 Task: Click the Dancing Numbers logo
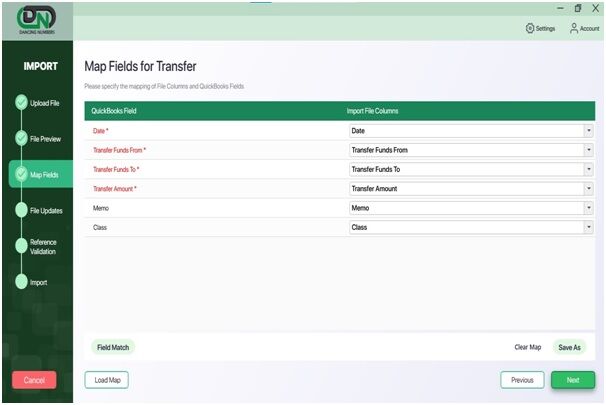[37, 20]
